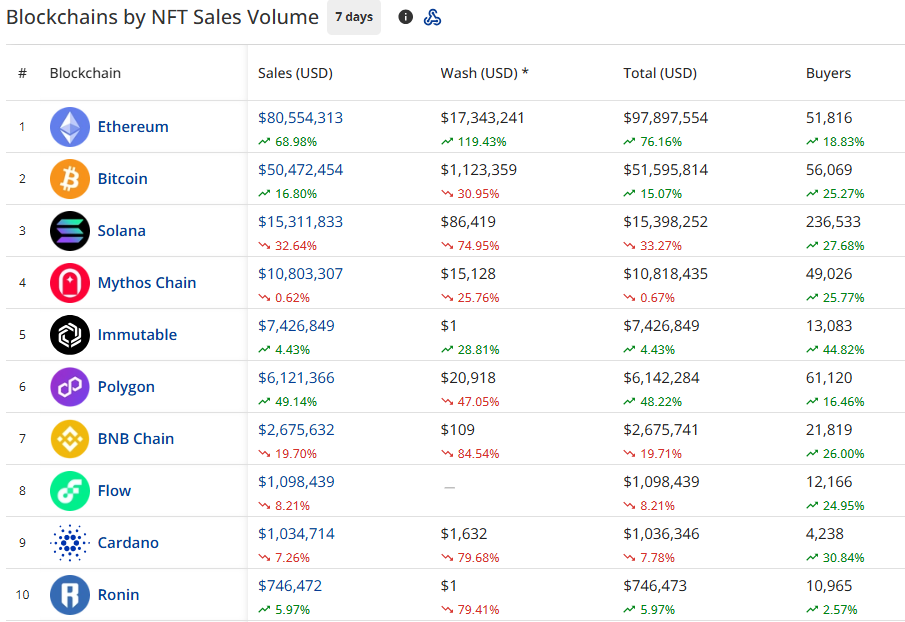Screen dimensions: 905x622
Task: Sort by the Blockchain column header
Action: click(x=85, y=73)
